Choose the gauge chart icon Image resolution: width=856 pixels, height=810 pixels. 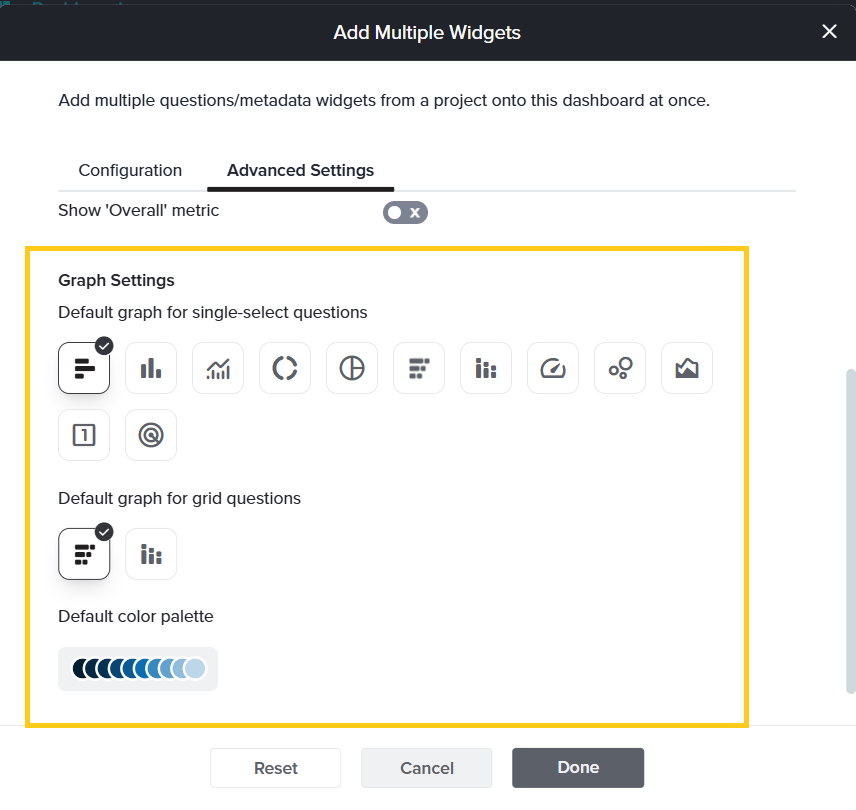[x=553, y=368]
